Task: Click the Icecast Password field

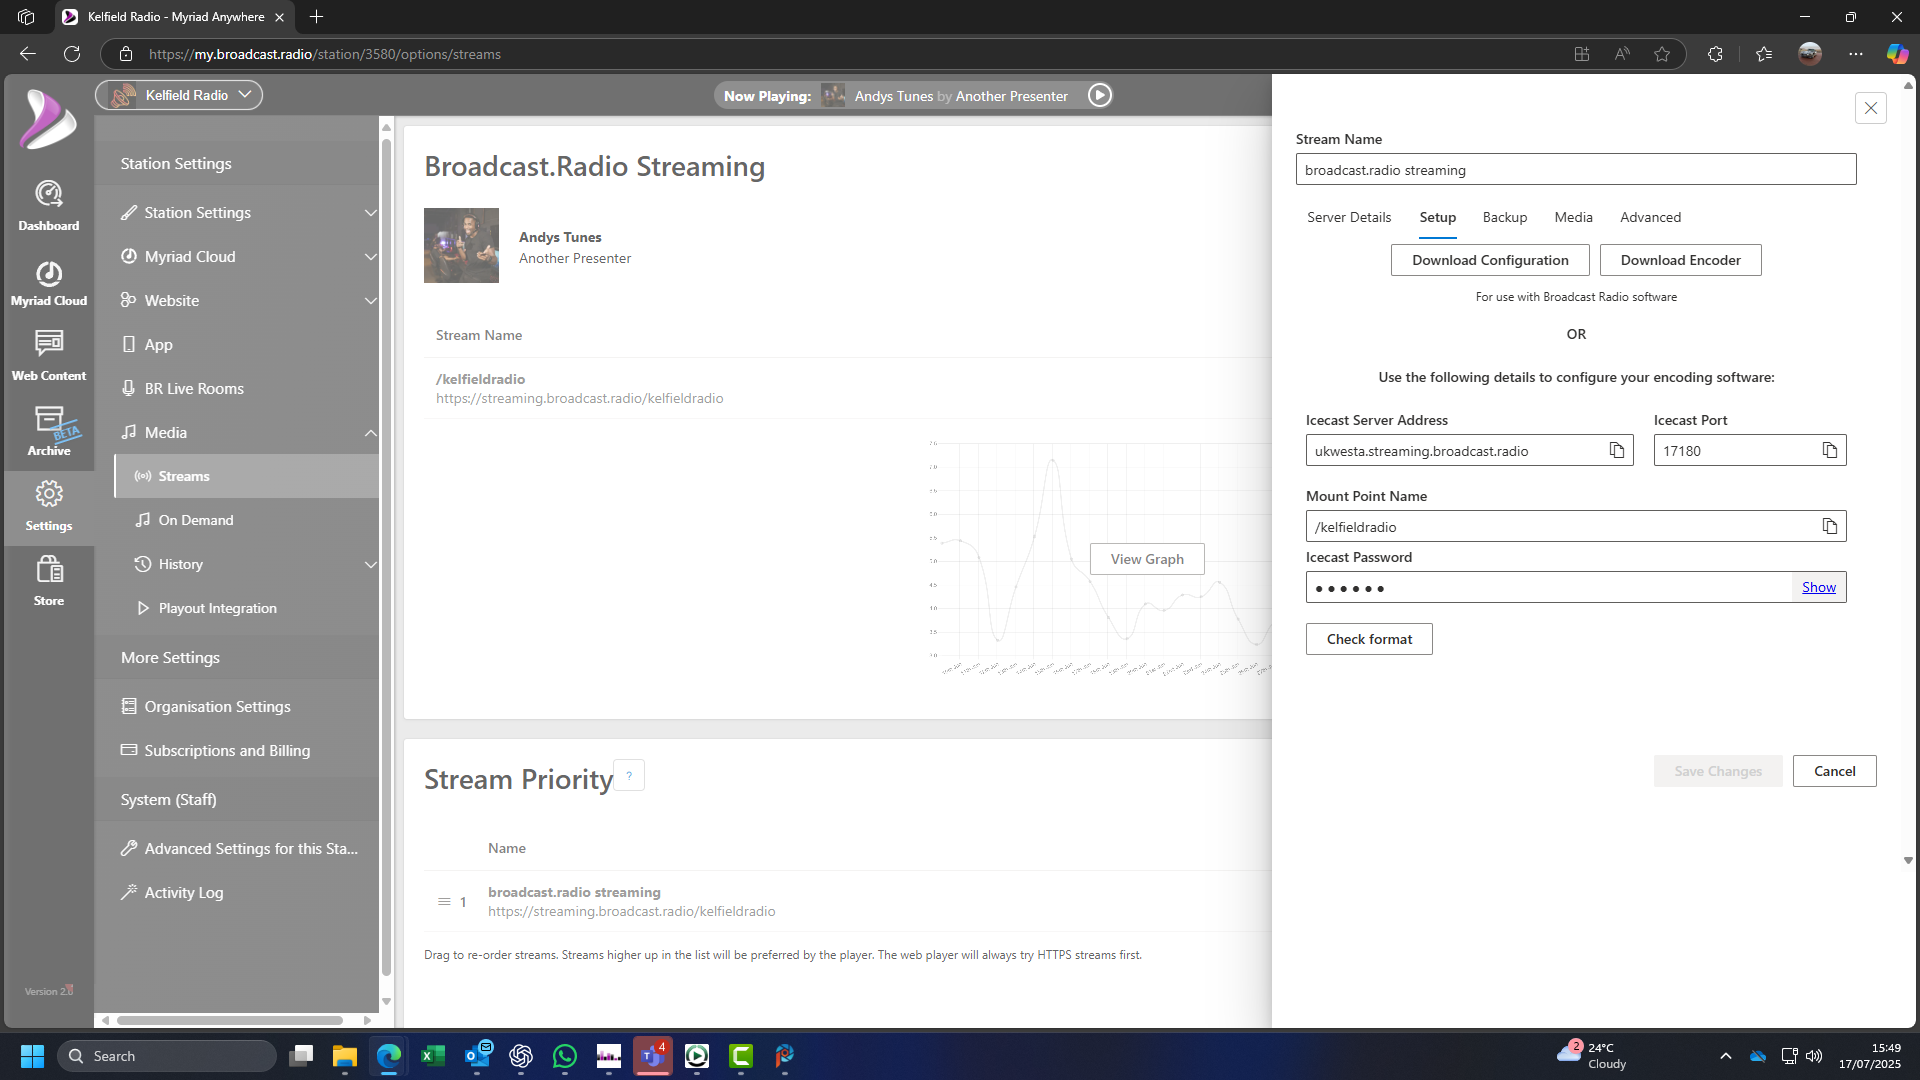Action: (x=1550, y=587)
